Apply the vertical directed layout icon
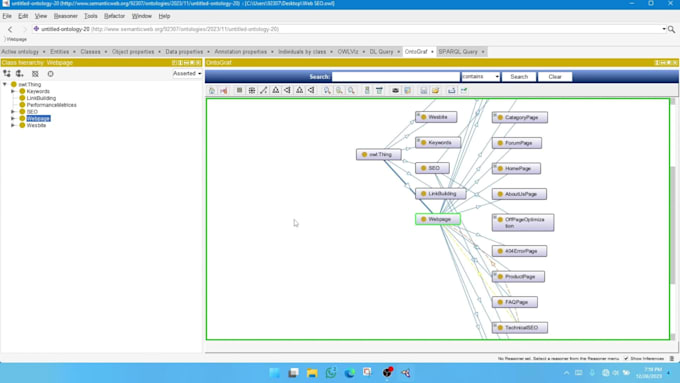Image resolution: width=680 pixels, height=383 pixels. [x=299, y=90]
